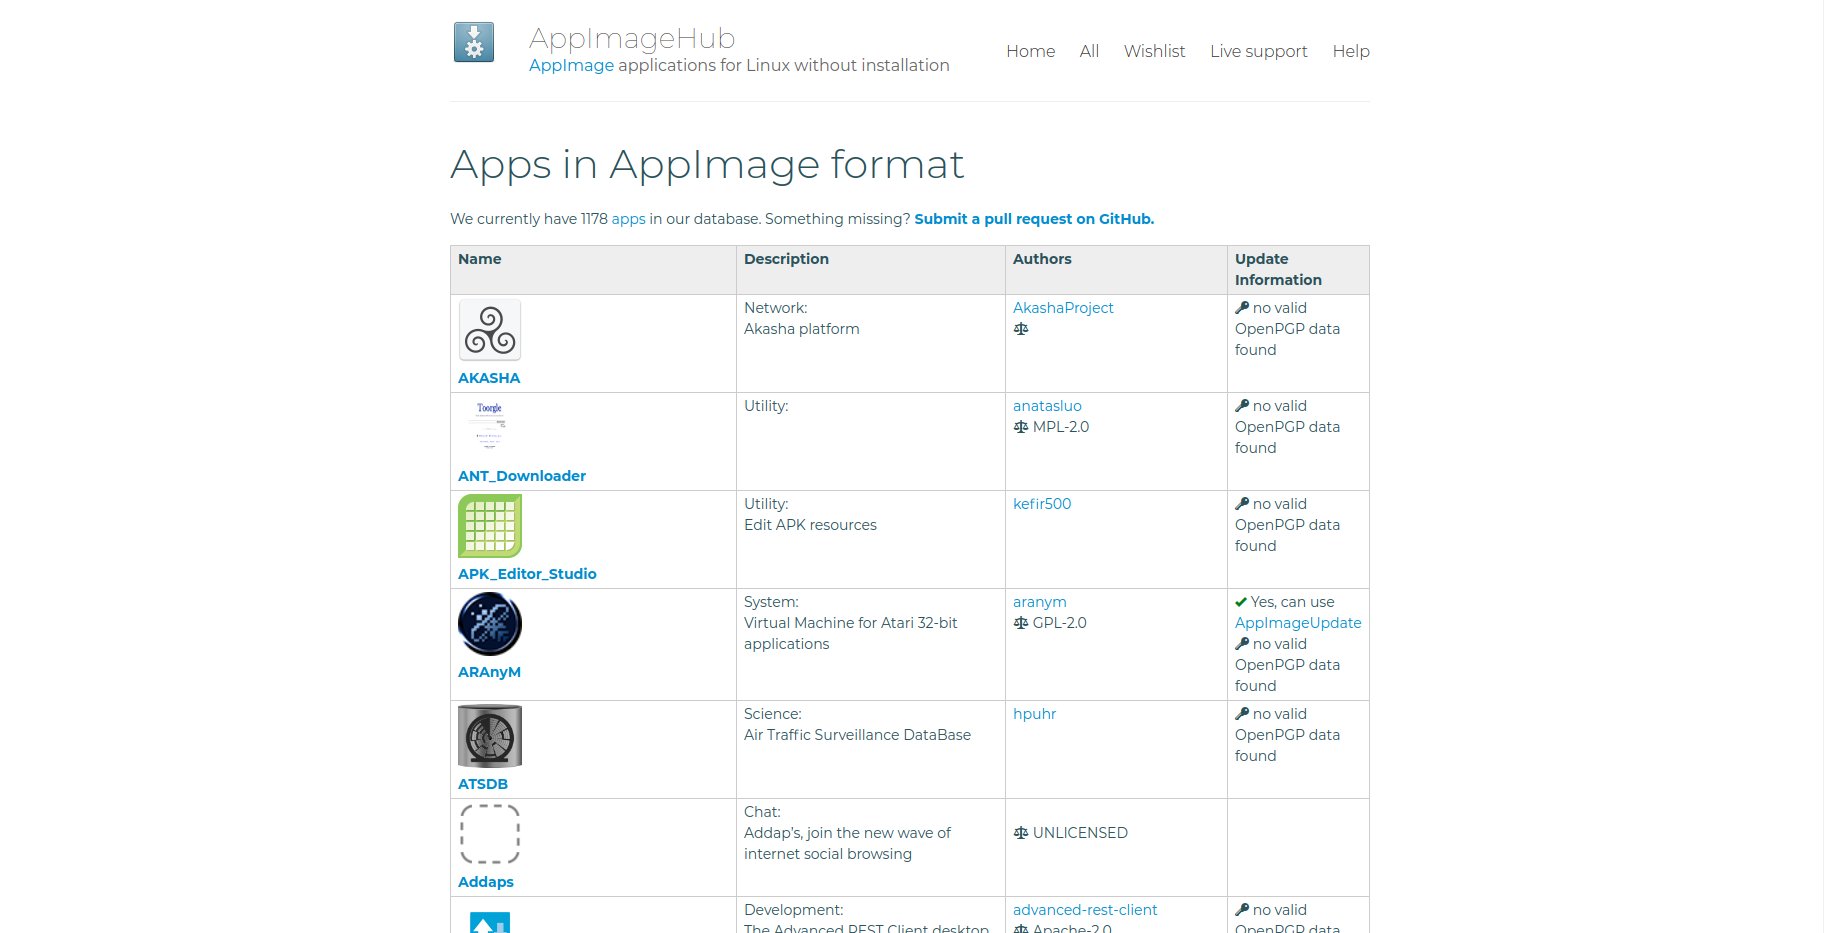Open the All apps menu item

tap(1089, 51)
